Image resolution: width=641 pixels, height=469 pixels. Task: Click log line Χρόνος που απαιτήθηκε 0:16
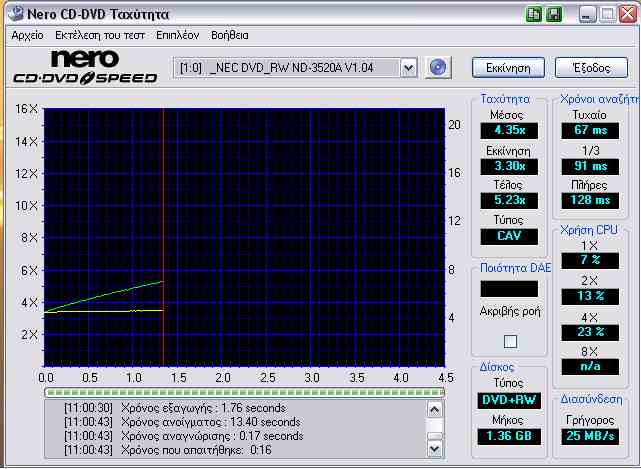pos(168,450)
